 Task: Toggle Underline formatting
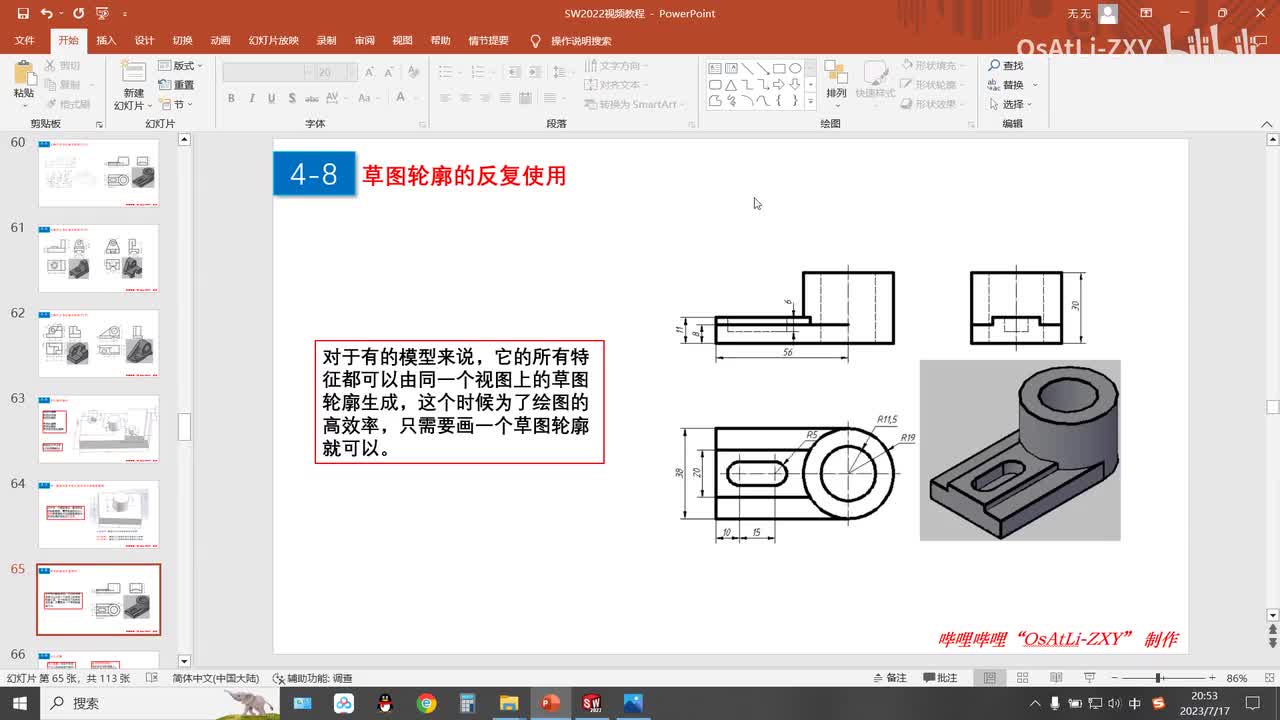[x=271, y=98]
